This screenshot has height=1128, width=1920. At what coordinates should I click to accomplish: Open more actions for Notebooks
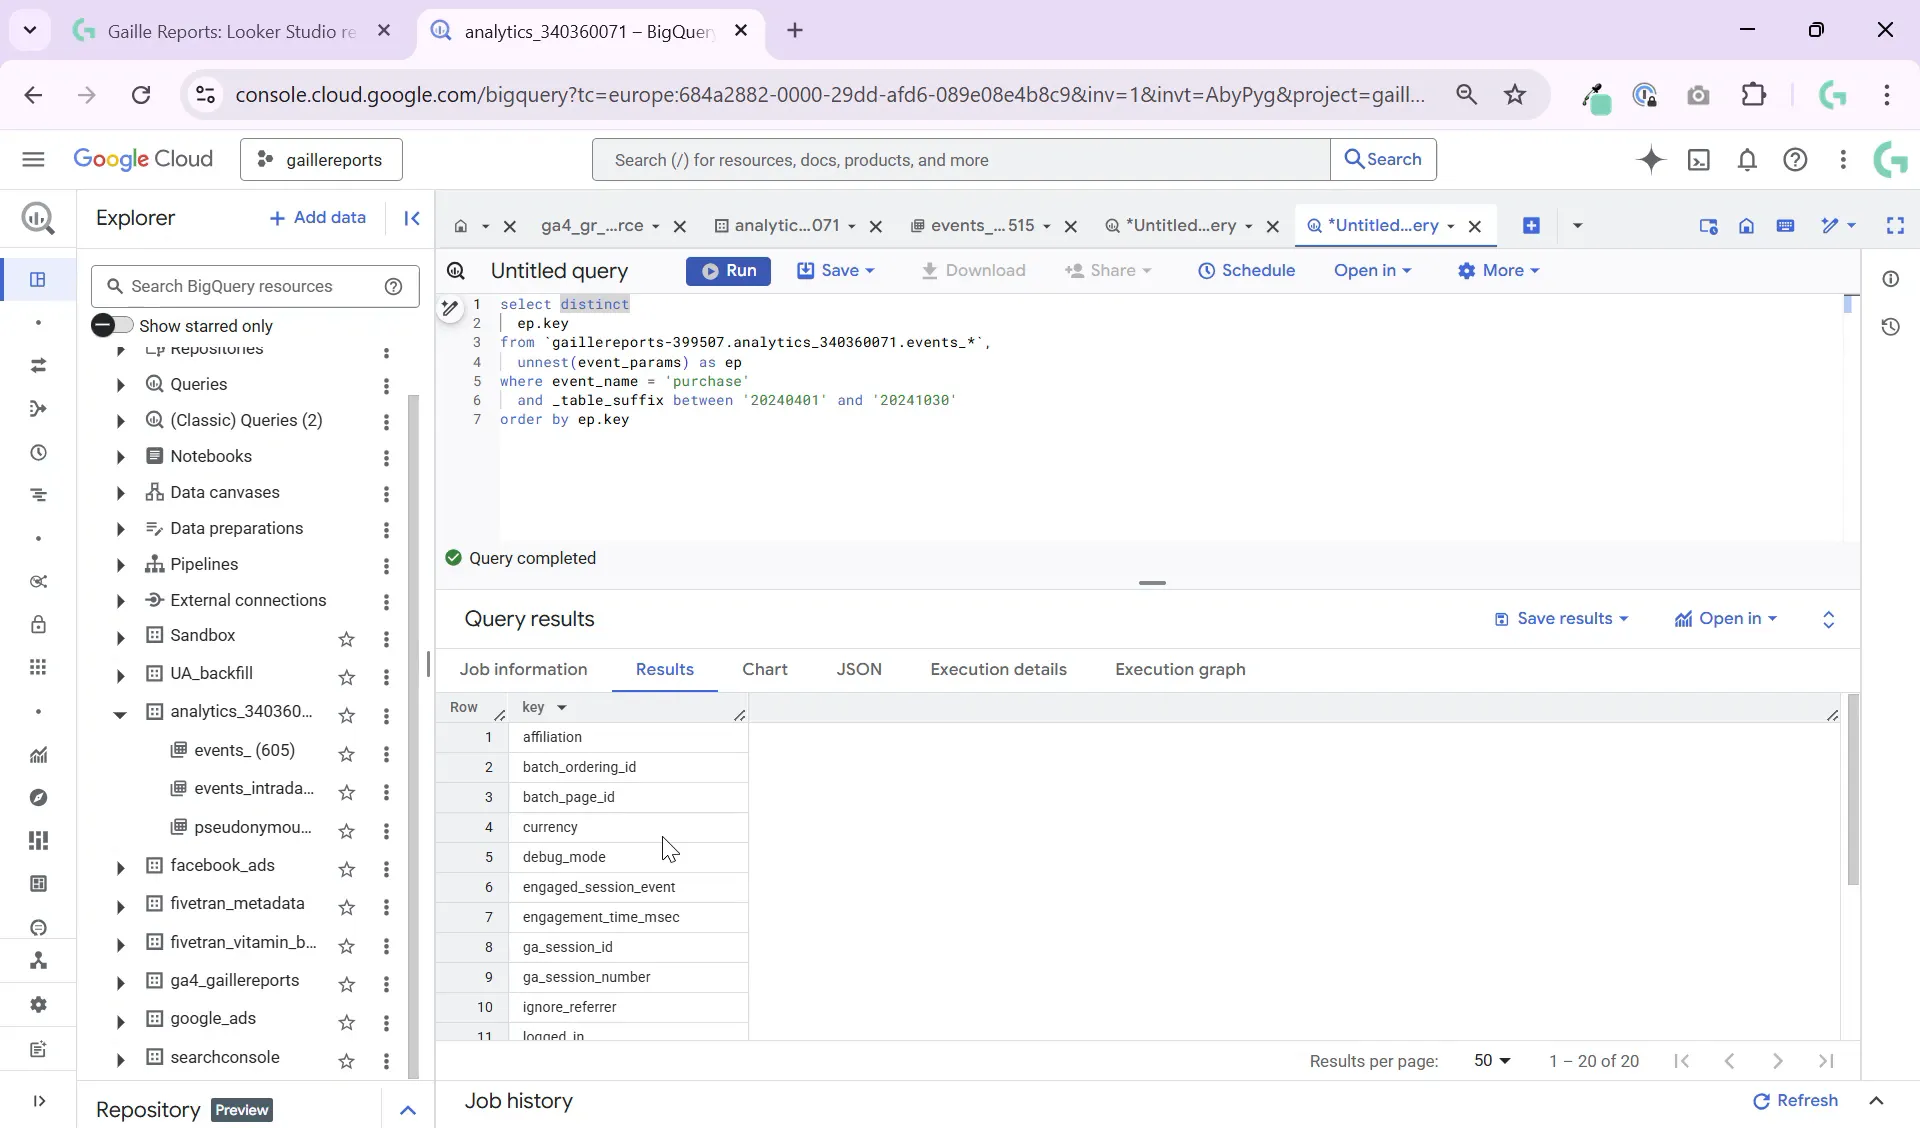(x=386, y=458)
